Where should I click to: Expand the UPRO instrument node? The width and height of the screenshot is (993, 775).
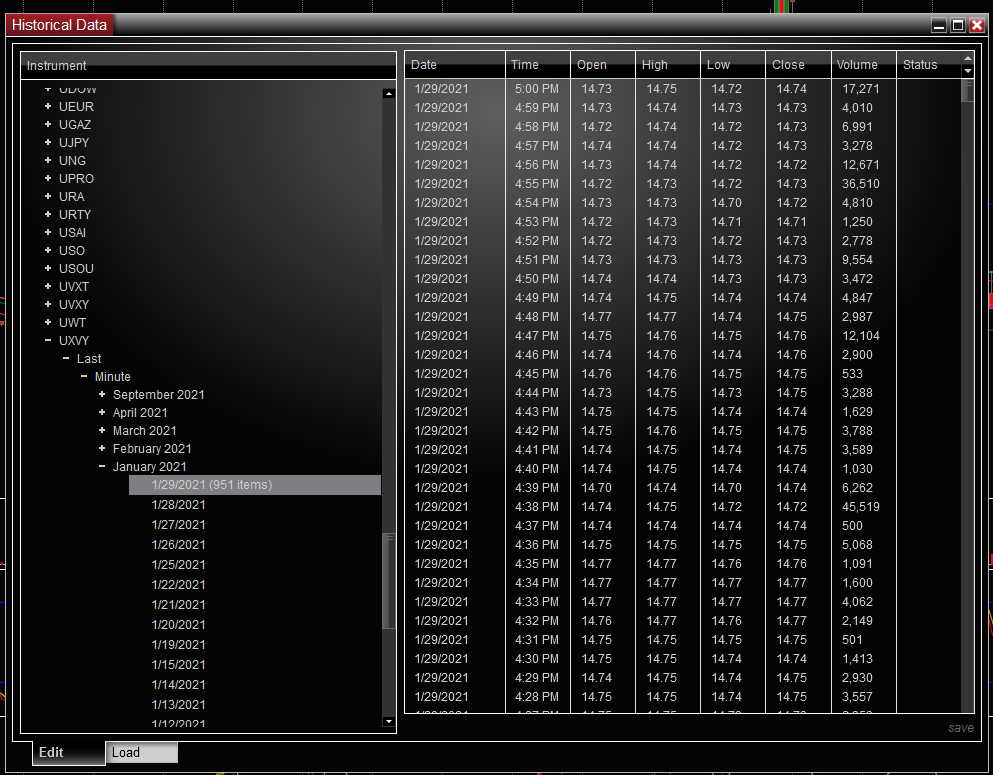(48, 179)
